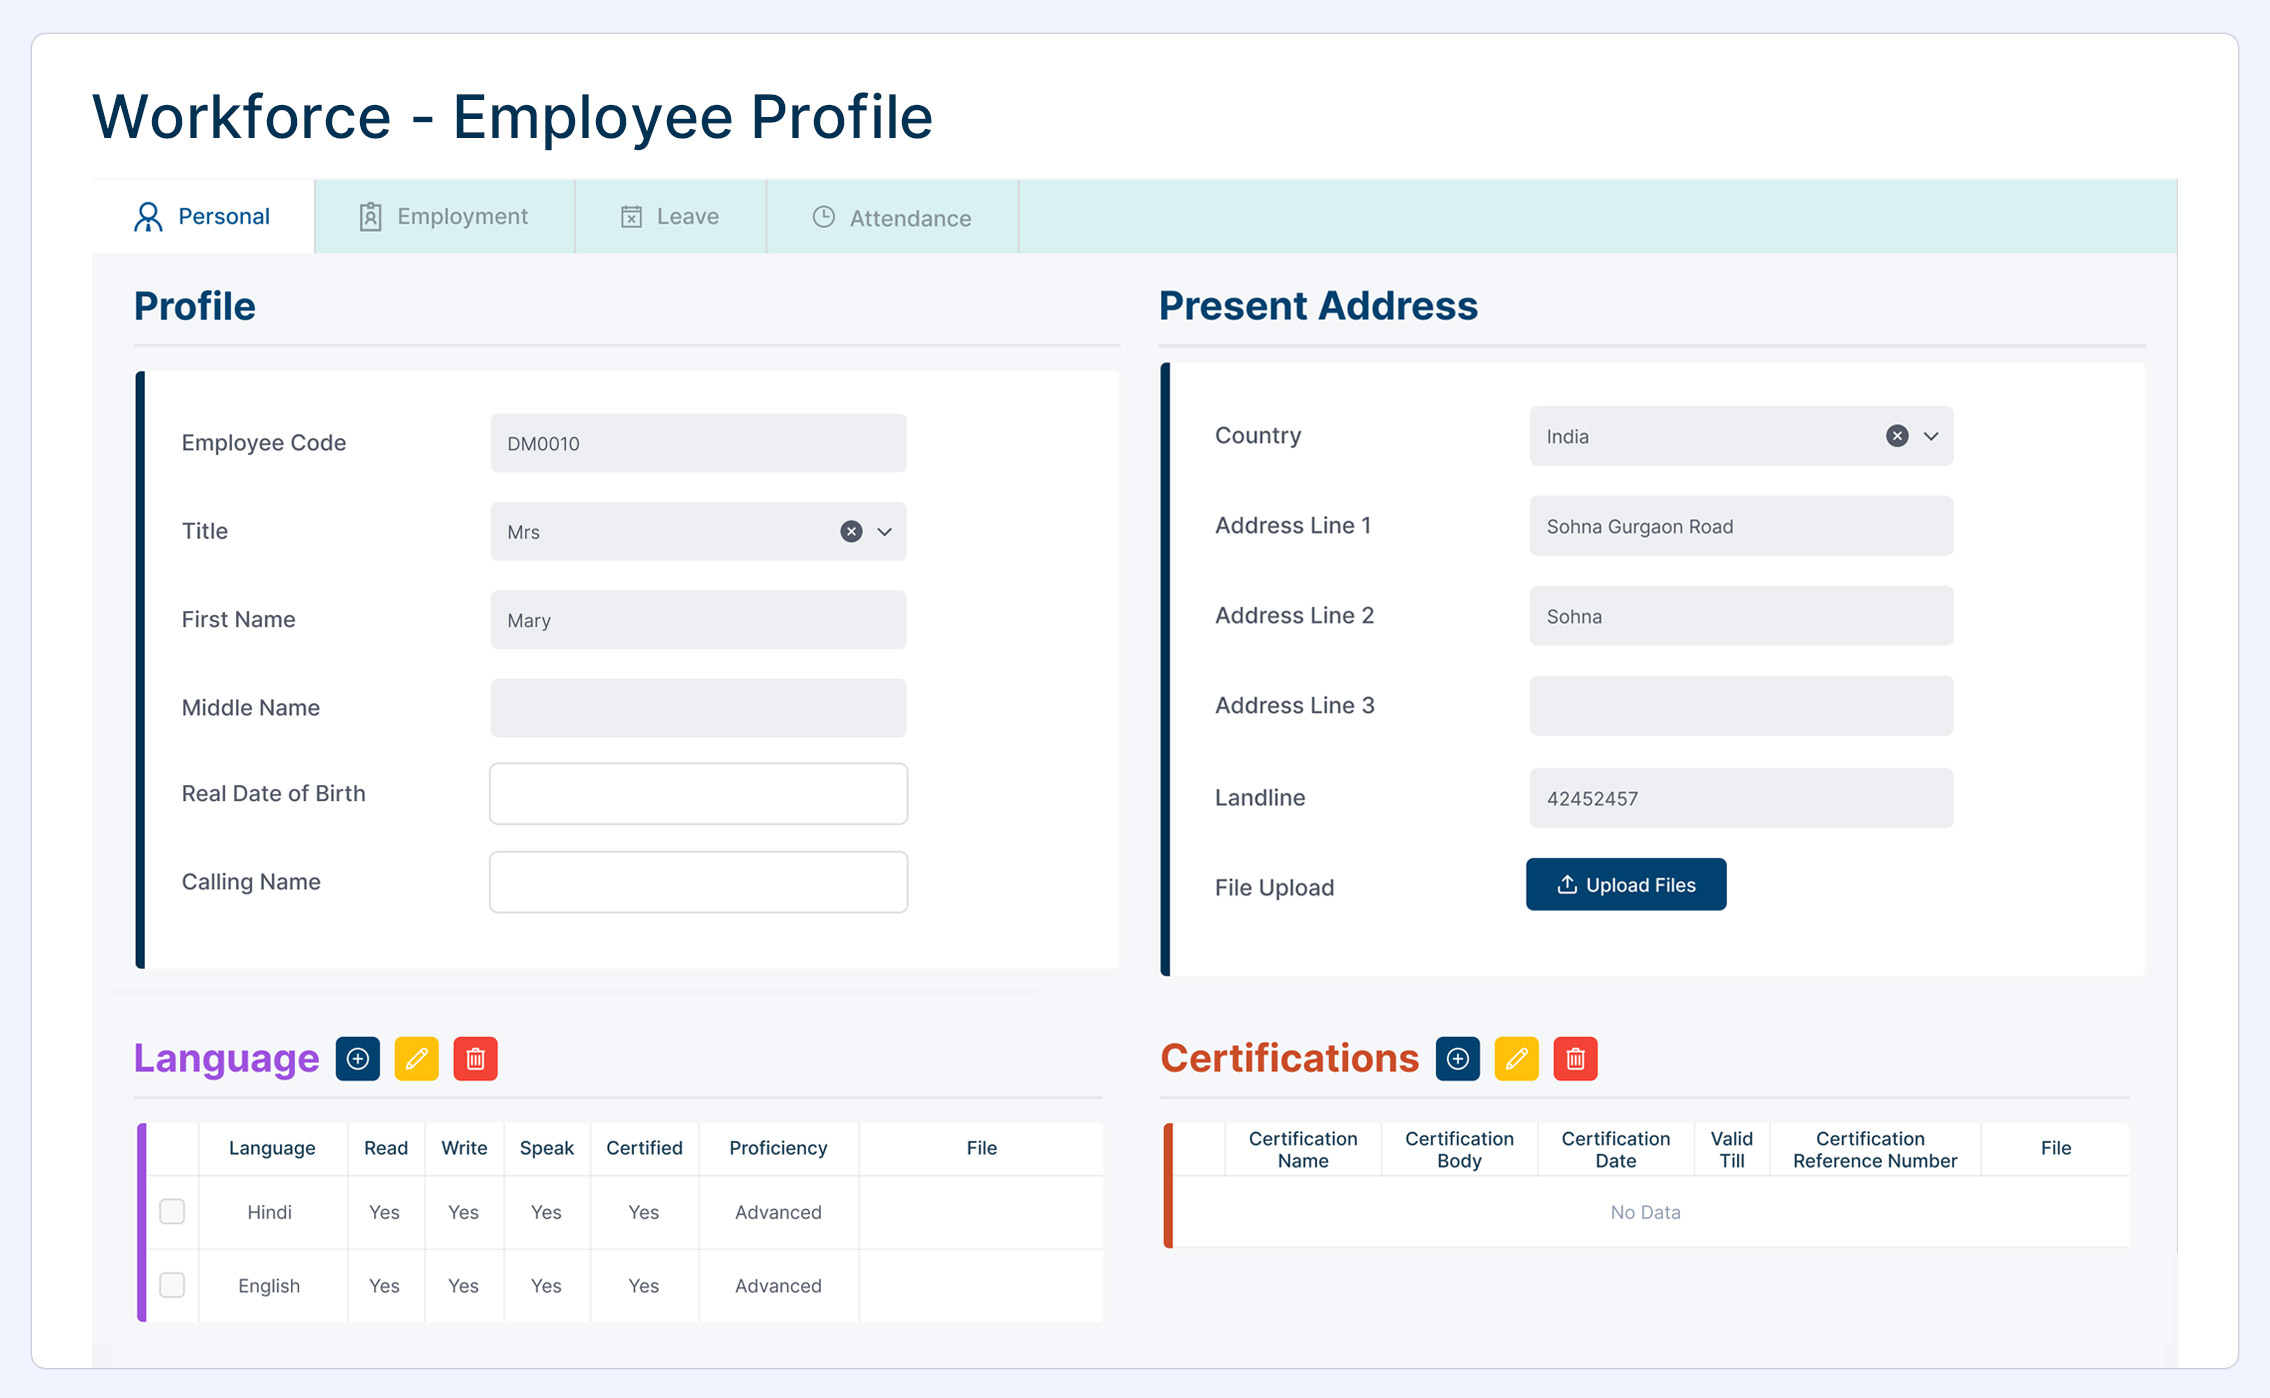Expand the Title dropdown arrow
The image size is (2270, 1398).
pos(885,531)
